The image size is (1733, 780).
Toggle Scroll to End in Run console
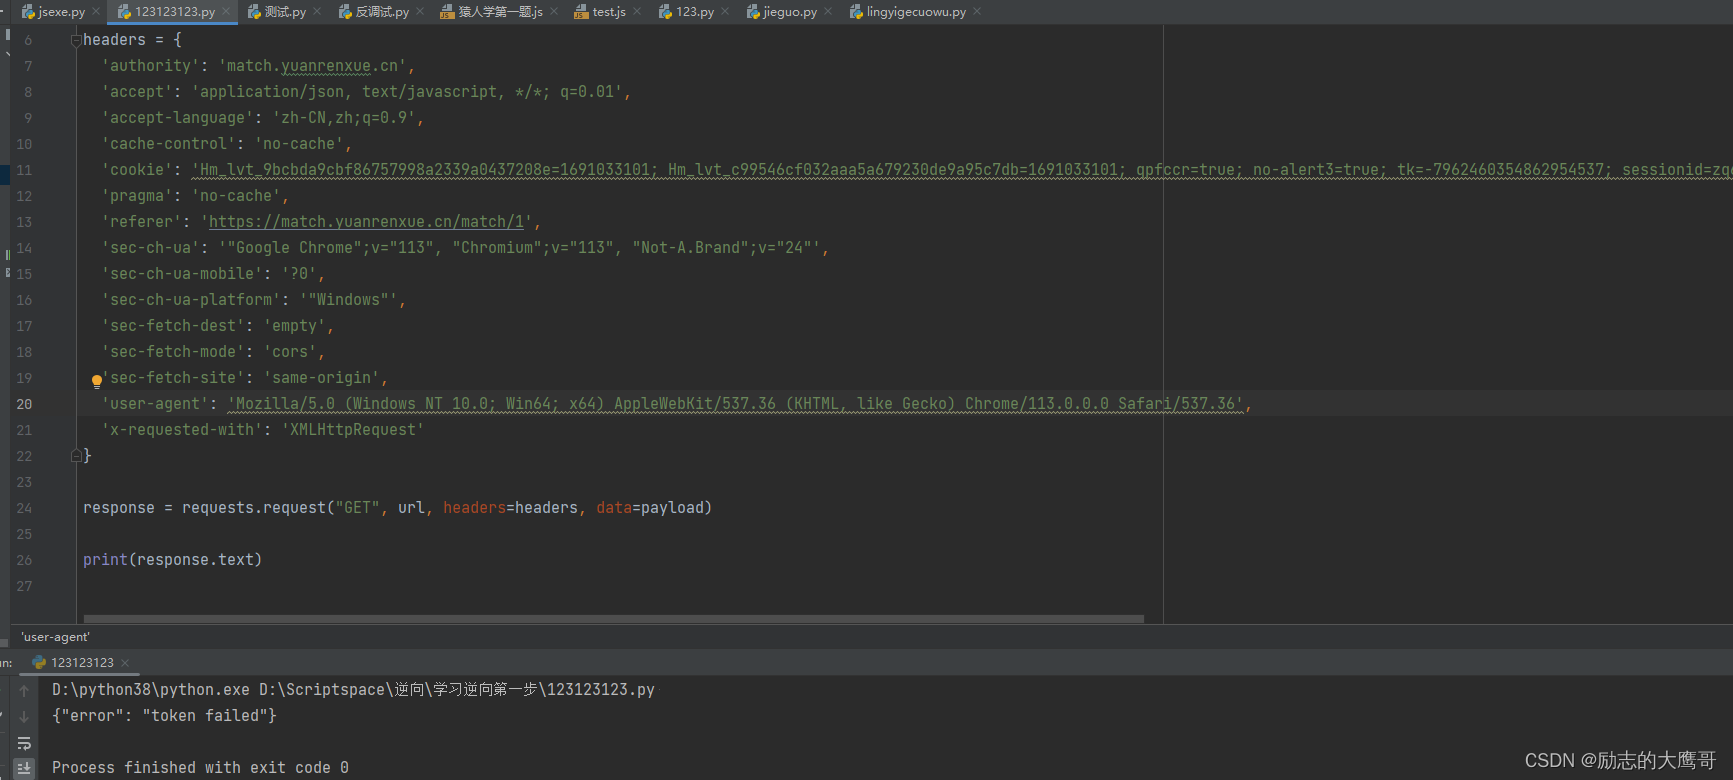pos(24,768)
